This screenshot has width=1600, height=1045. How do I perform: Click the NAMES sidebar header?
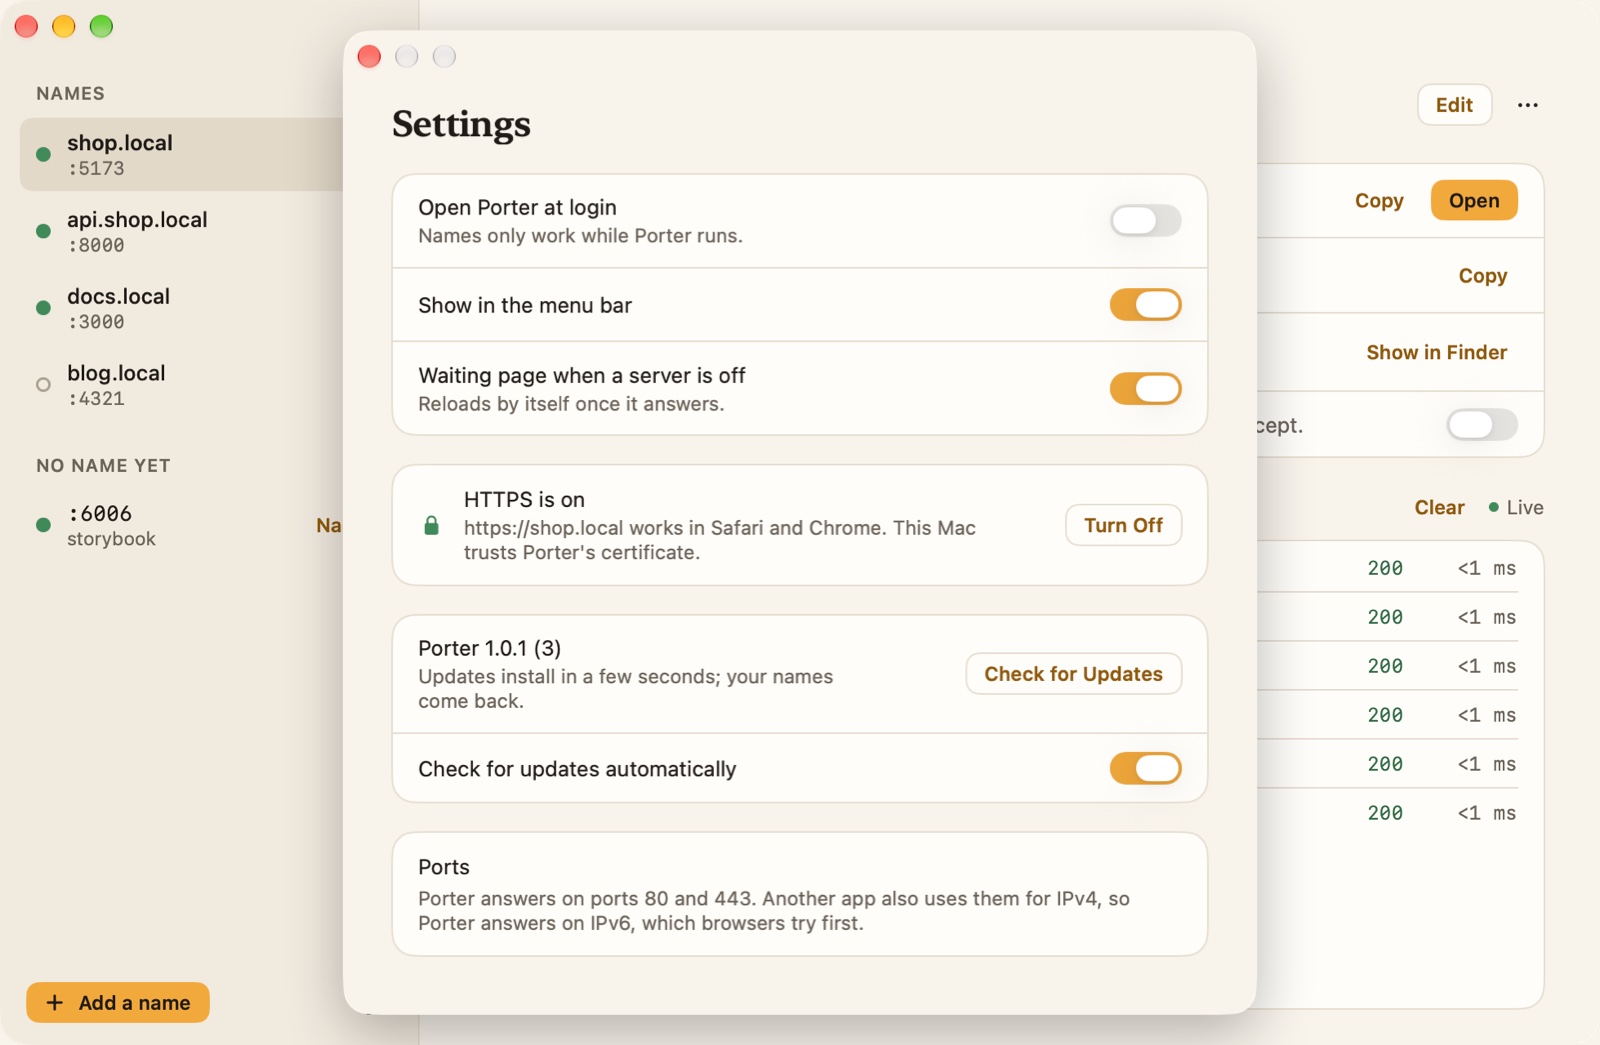[x=70, y=93]
